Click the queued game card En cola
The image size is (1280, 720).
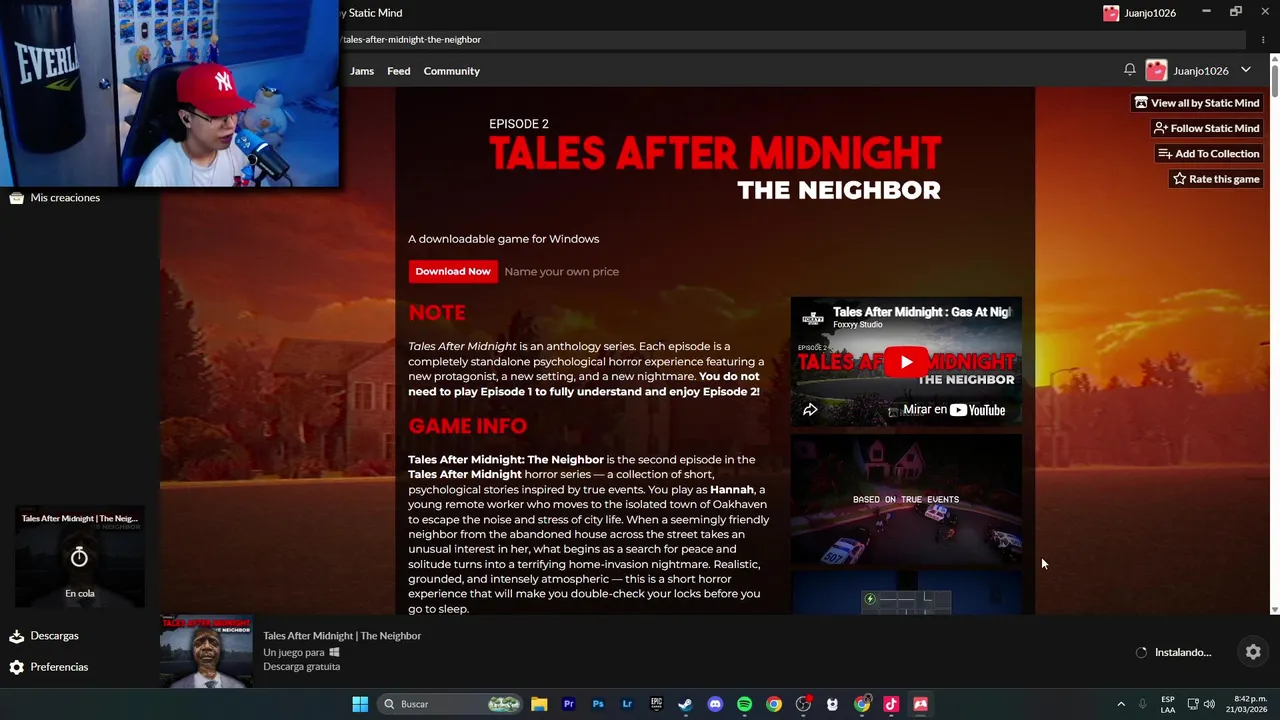click(x=80, y=558)
